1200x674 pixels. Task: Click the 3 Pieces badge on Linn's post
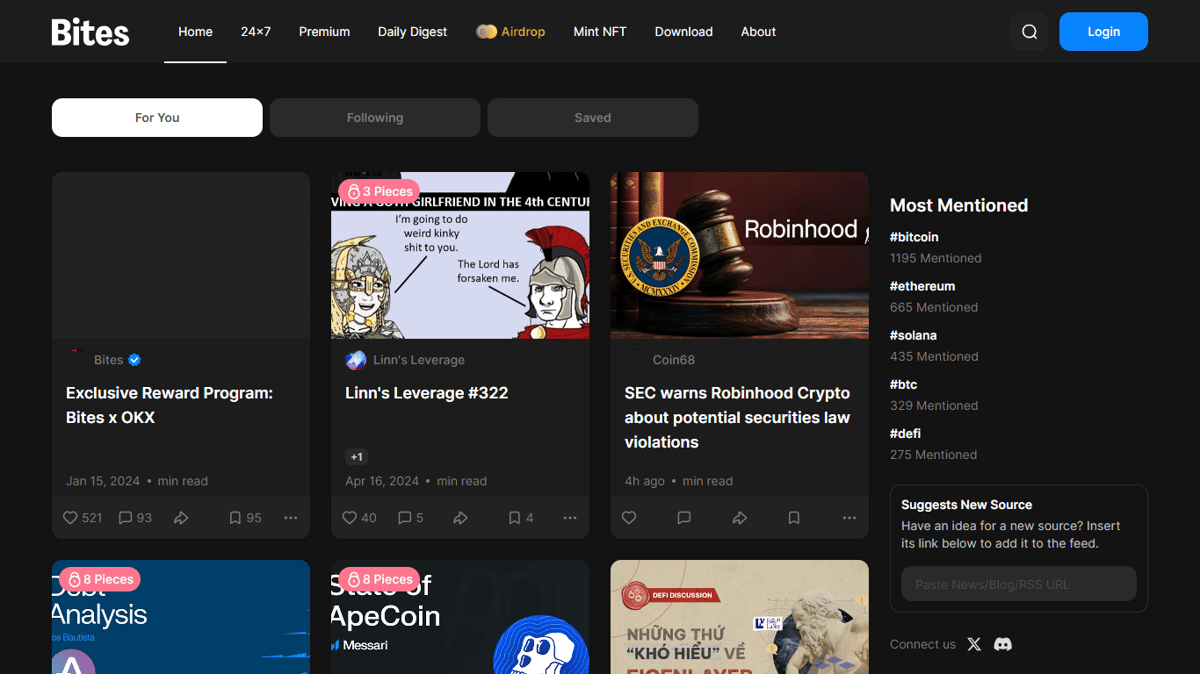point(379,191)
